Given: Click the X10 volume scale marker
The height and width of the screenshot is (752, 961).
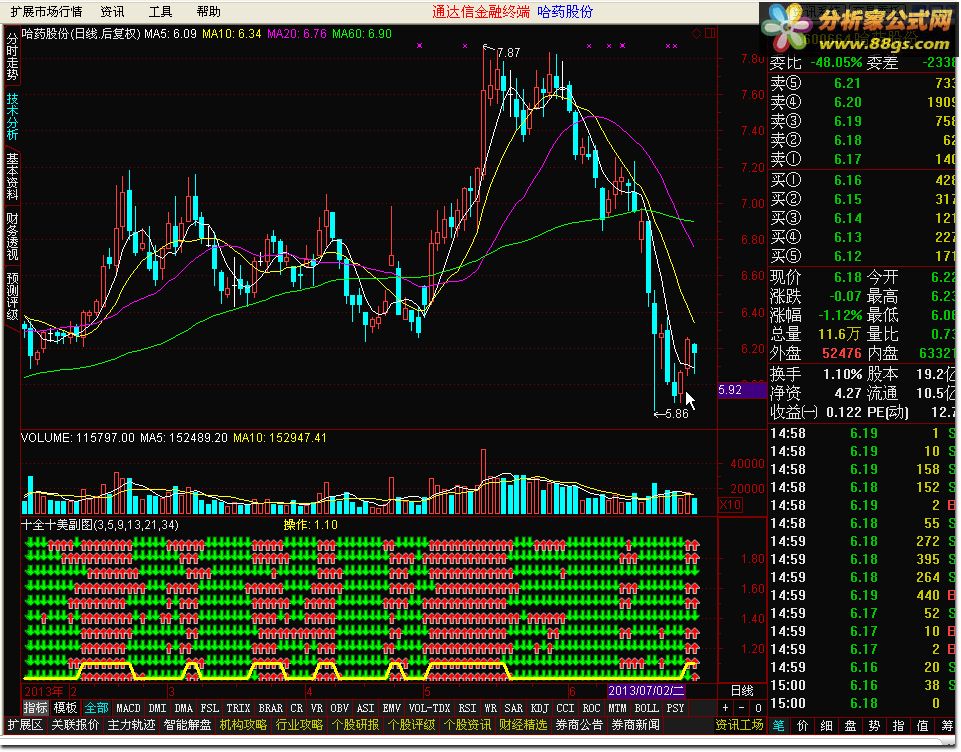Looking at the screenshot, I should (x=730, y=505).
